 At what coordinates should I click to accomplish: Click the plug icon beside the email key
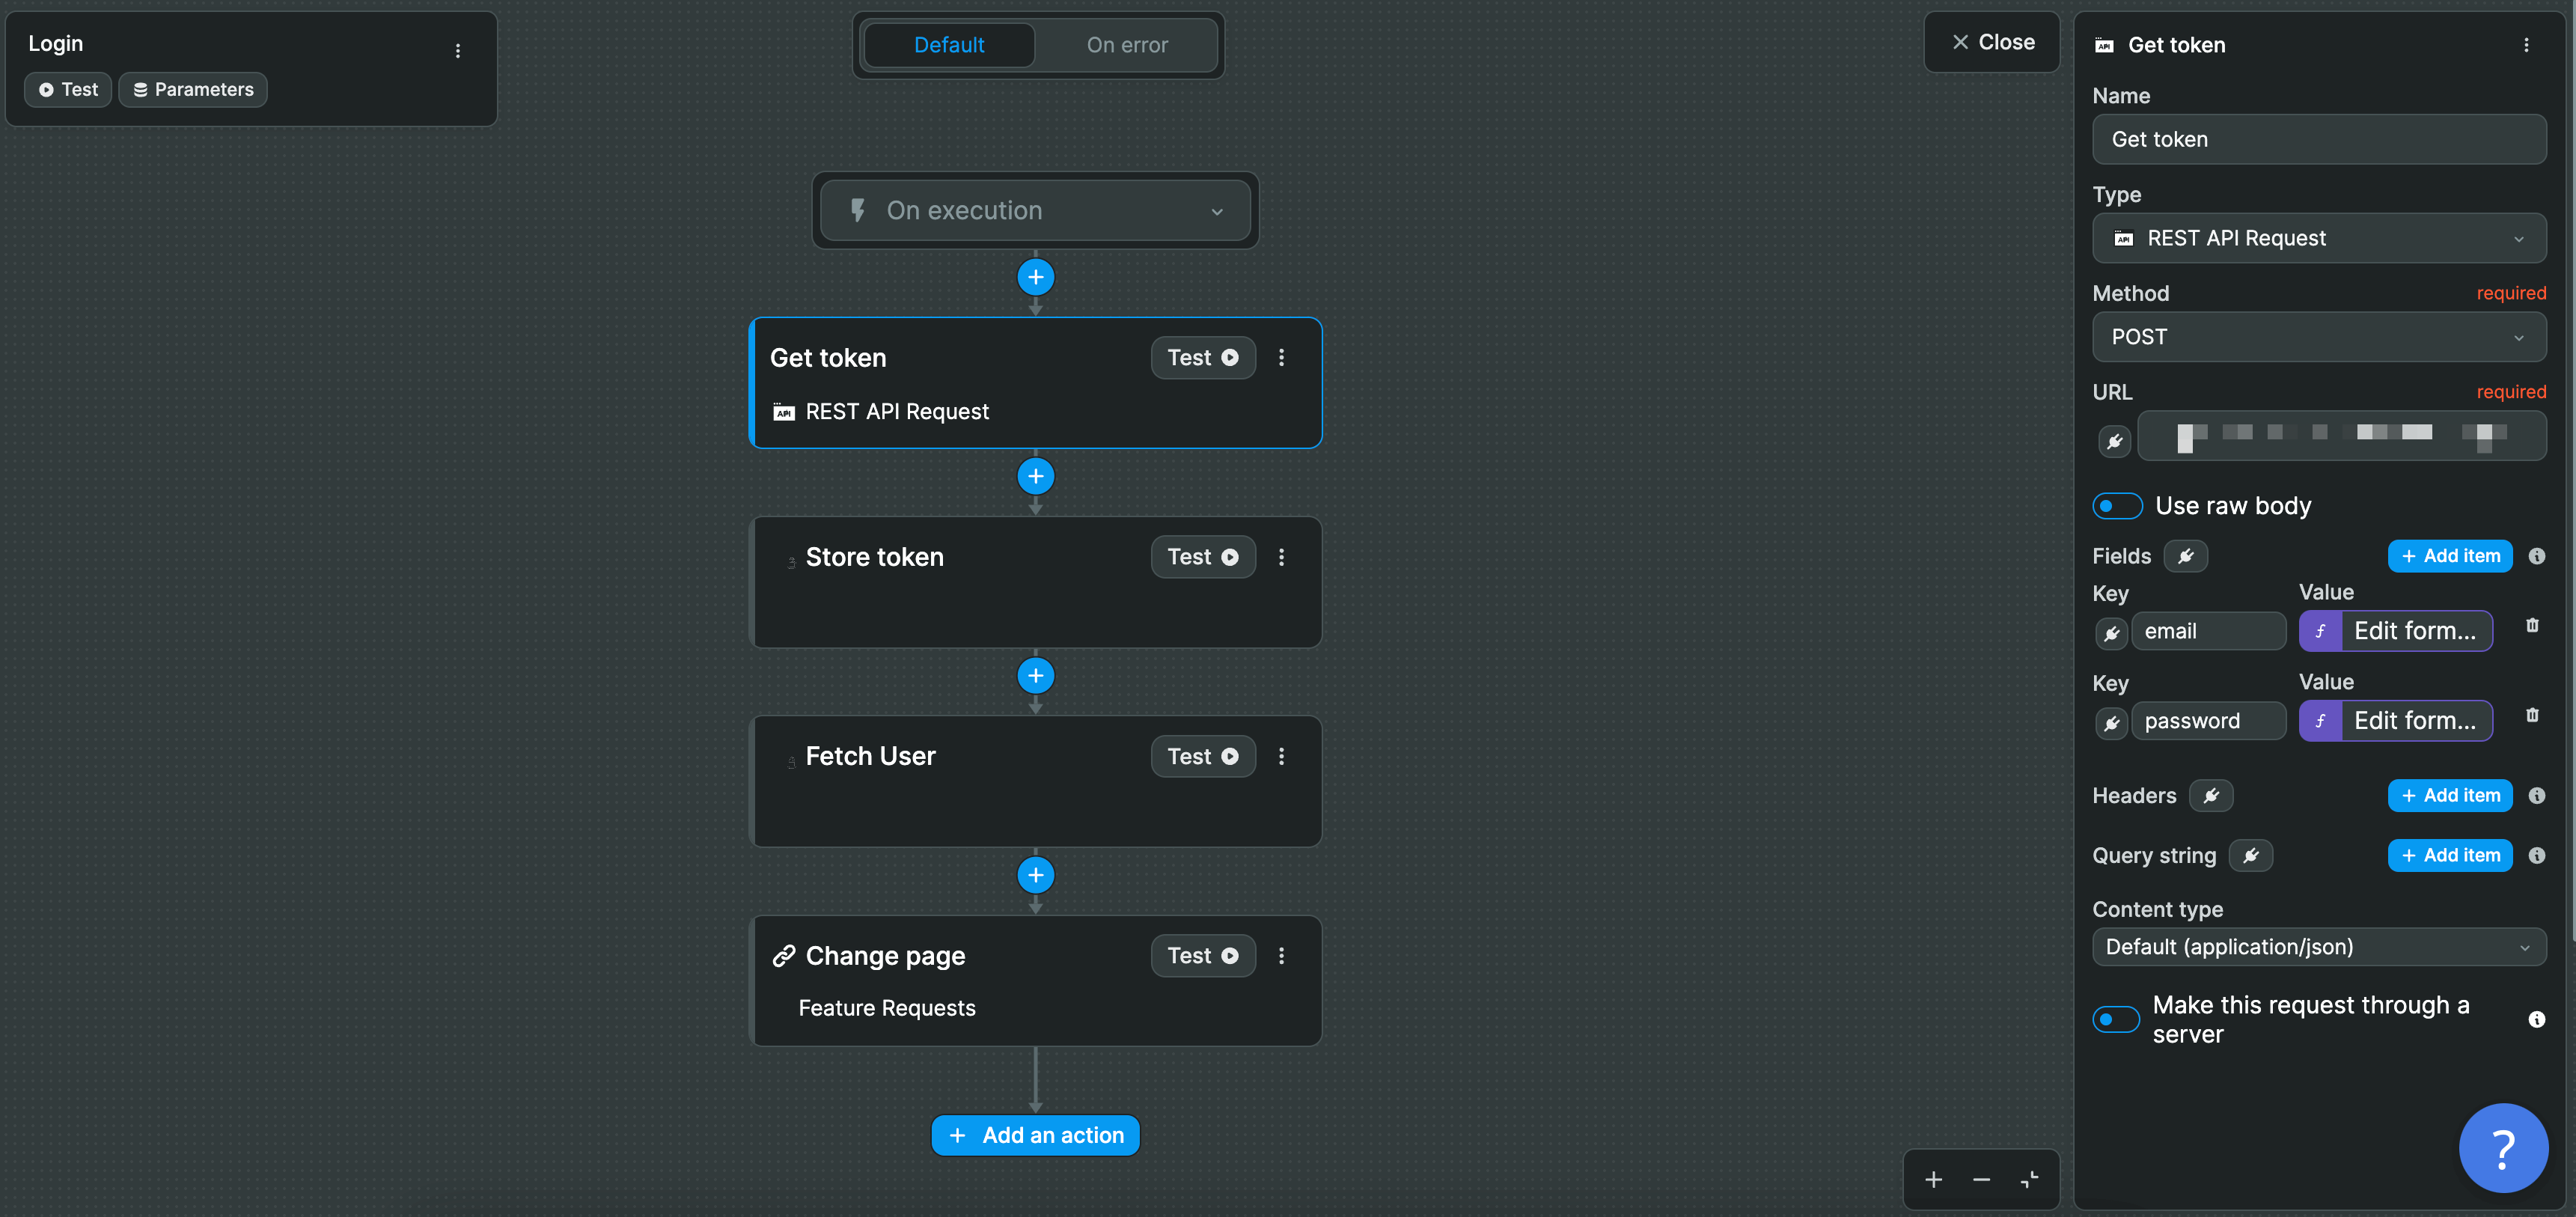point(2112,632)
